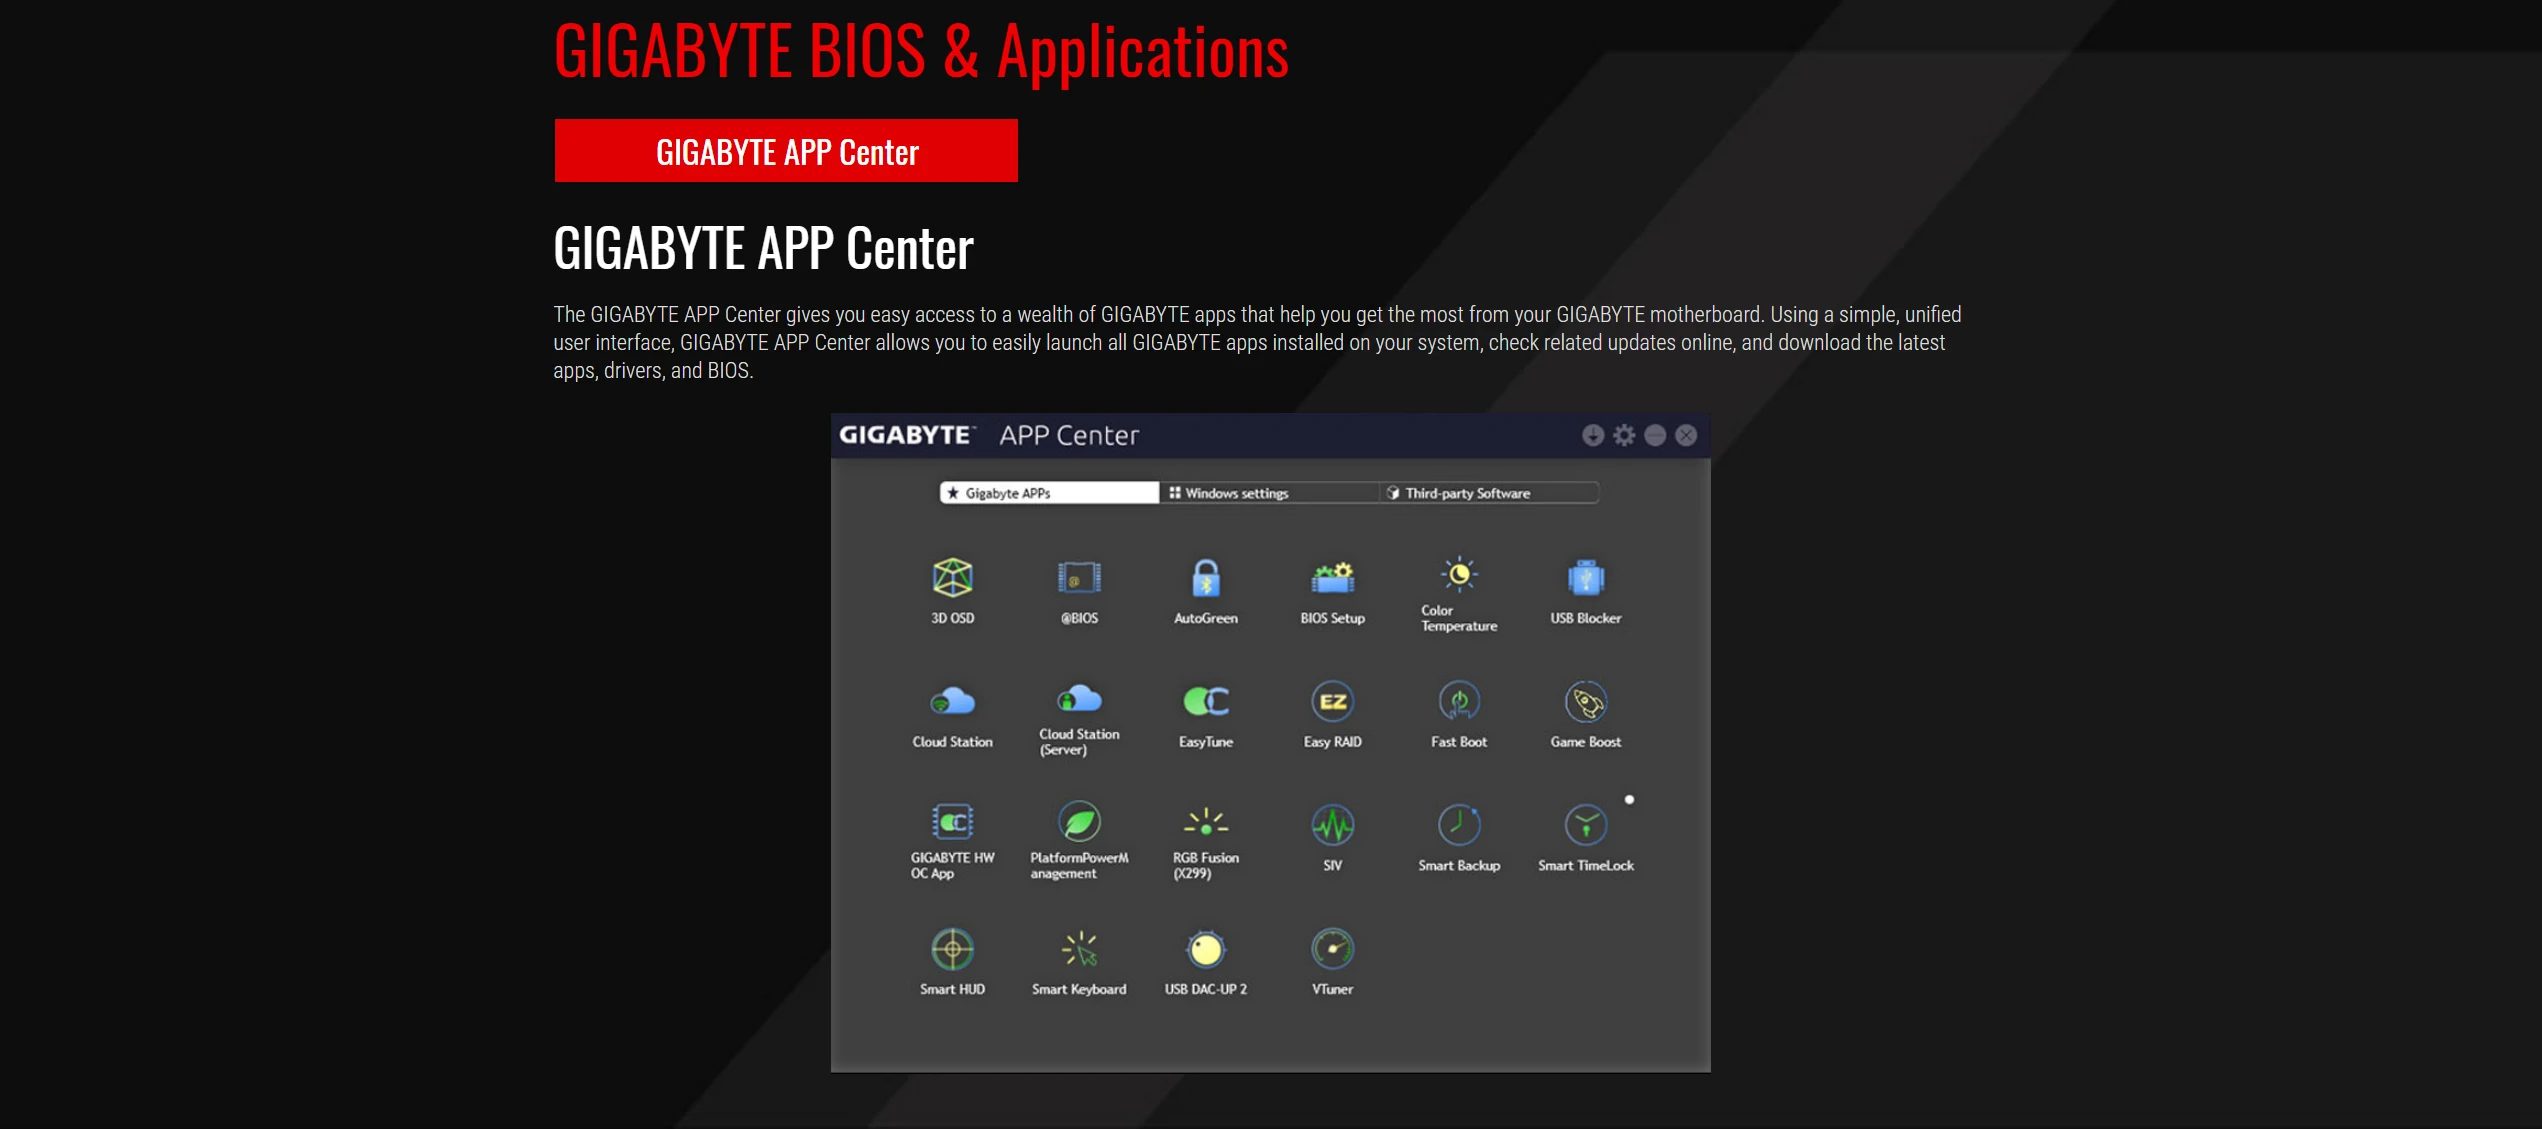2542x1129 pixels.
Task: Open the Color Temperature app
Action: click(1459, 574)
